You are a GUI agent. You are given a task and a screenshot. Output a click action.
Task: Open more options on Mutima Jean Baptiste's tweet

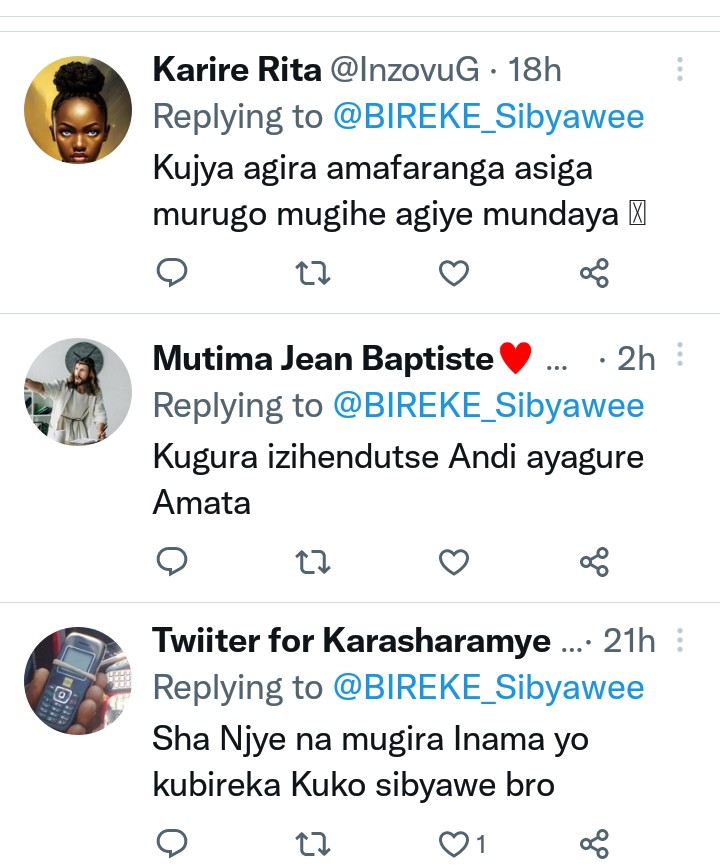680,355
